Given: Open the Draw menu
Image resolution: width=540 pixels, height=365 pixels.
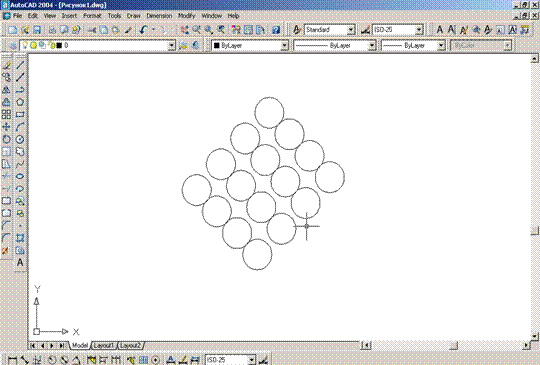Looking at the screenshot, I should [134, 16].
